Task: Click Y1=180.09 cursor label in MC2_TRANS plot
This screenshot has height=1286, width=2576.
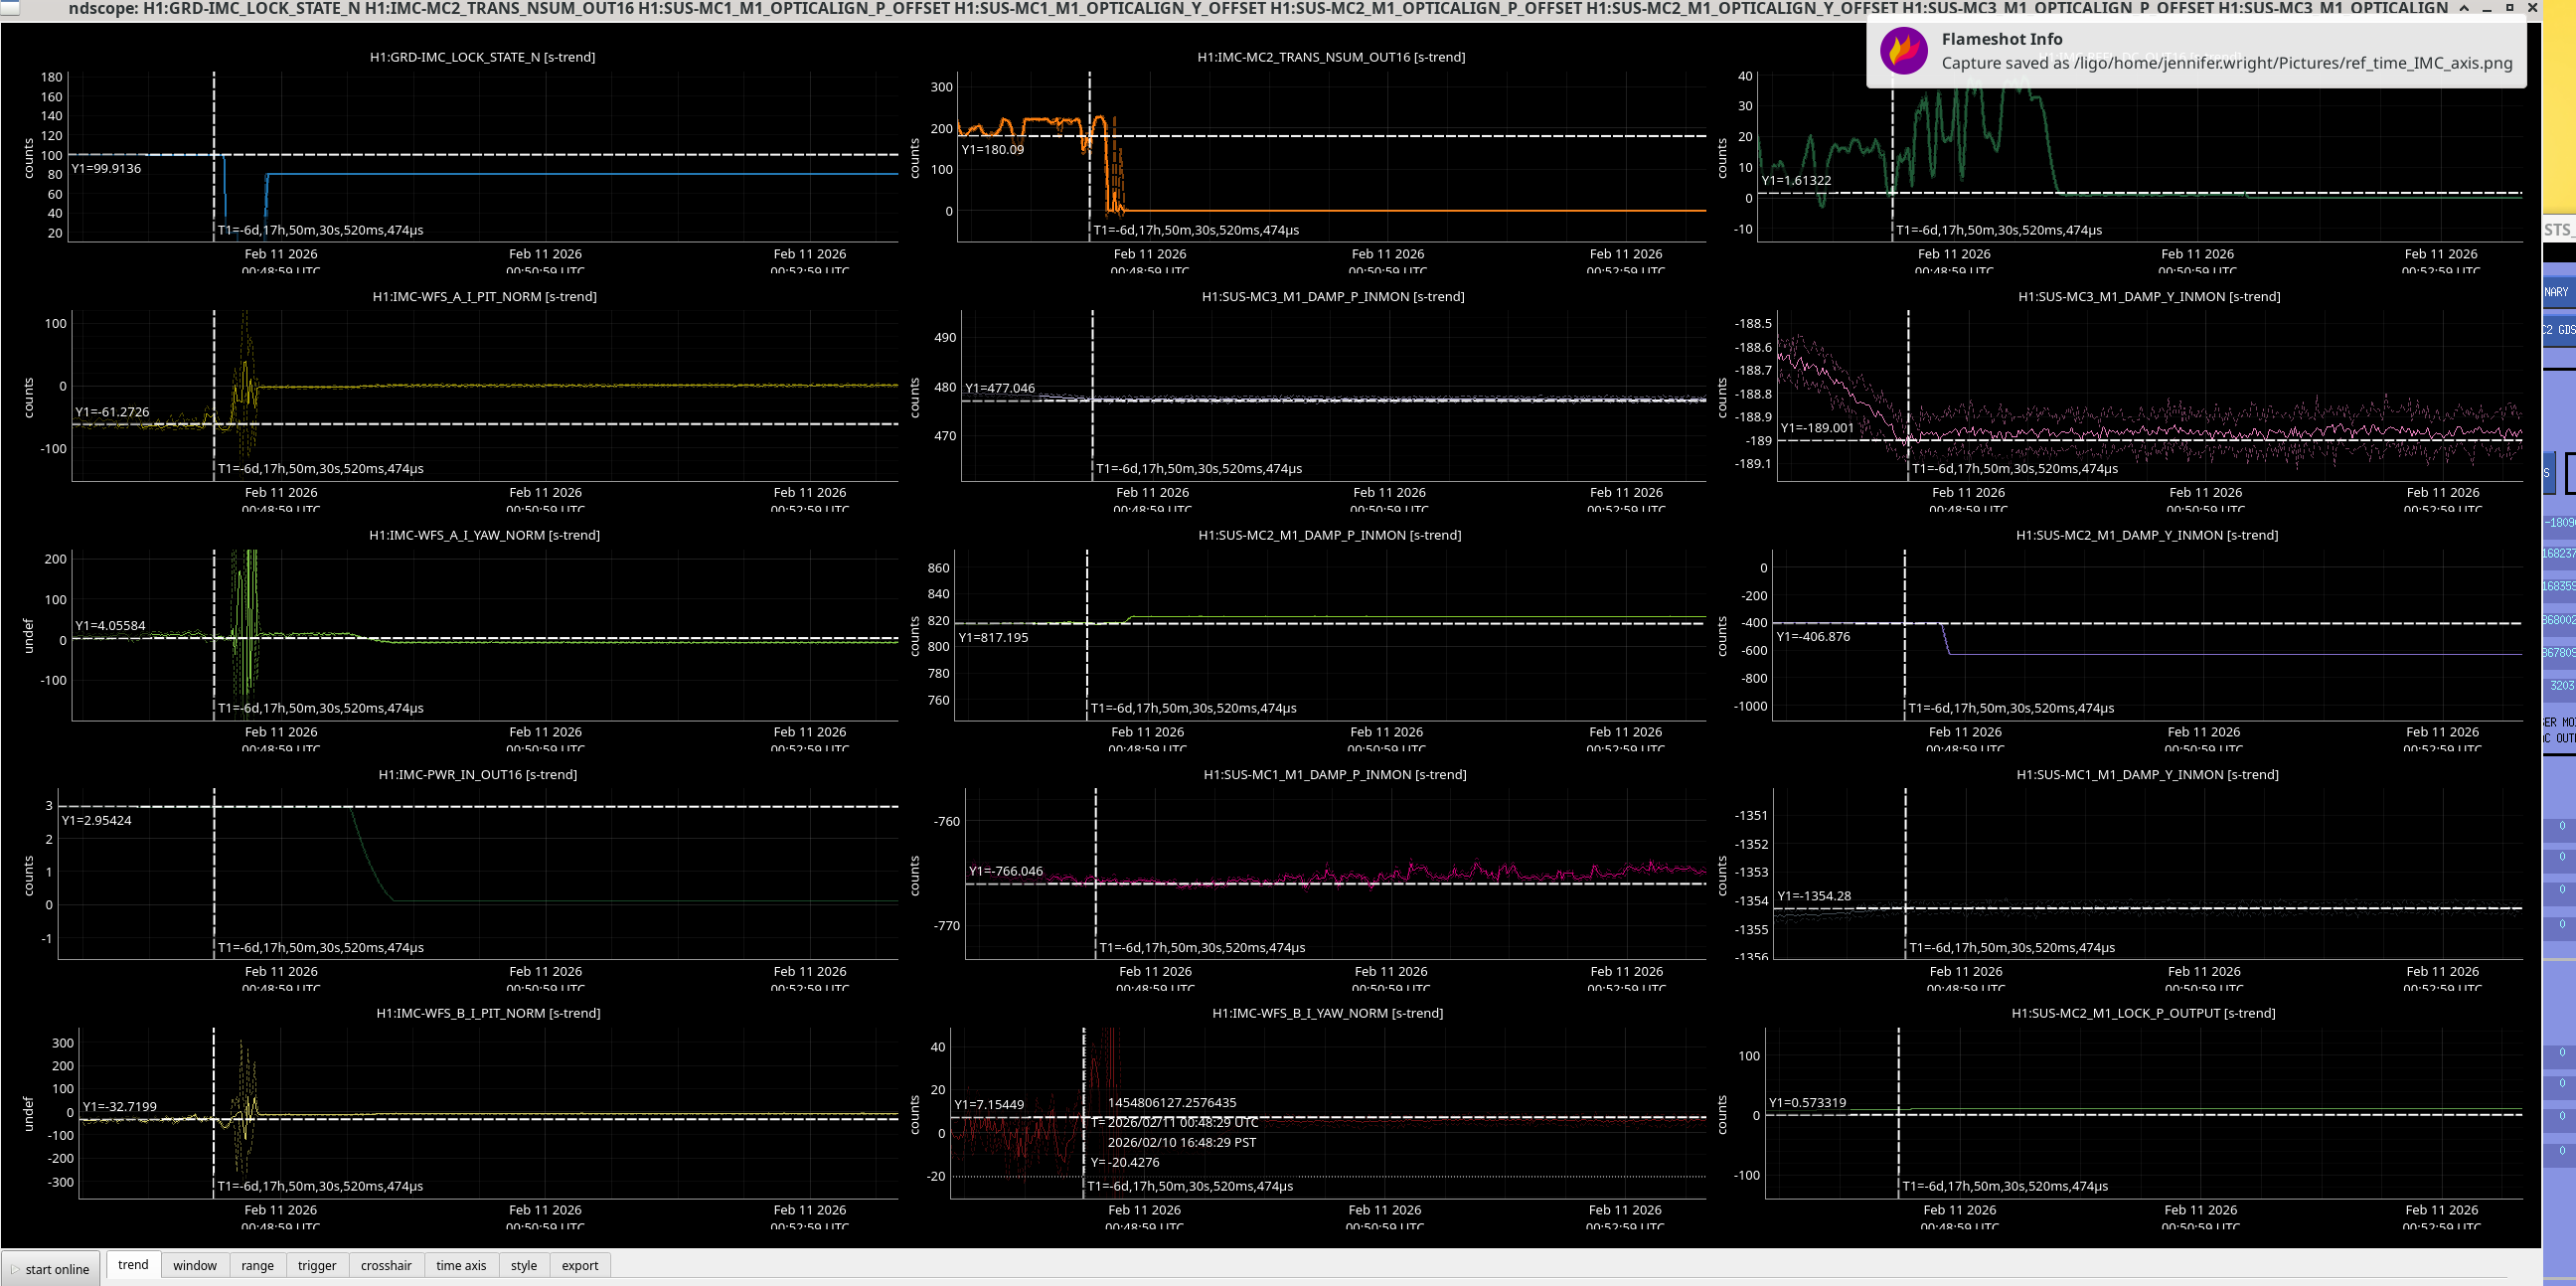Action: (x=992, y=149)
